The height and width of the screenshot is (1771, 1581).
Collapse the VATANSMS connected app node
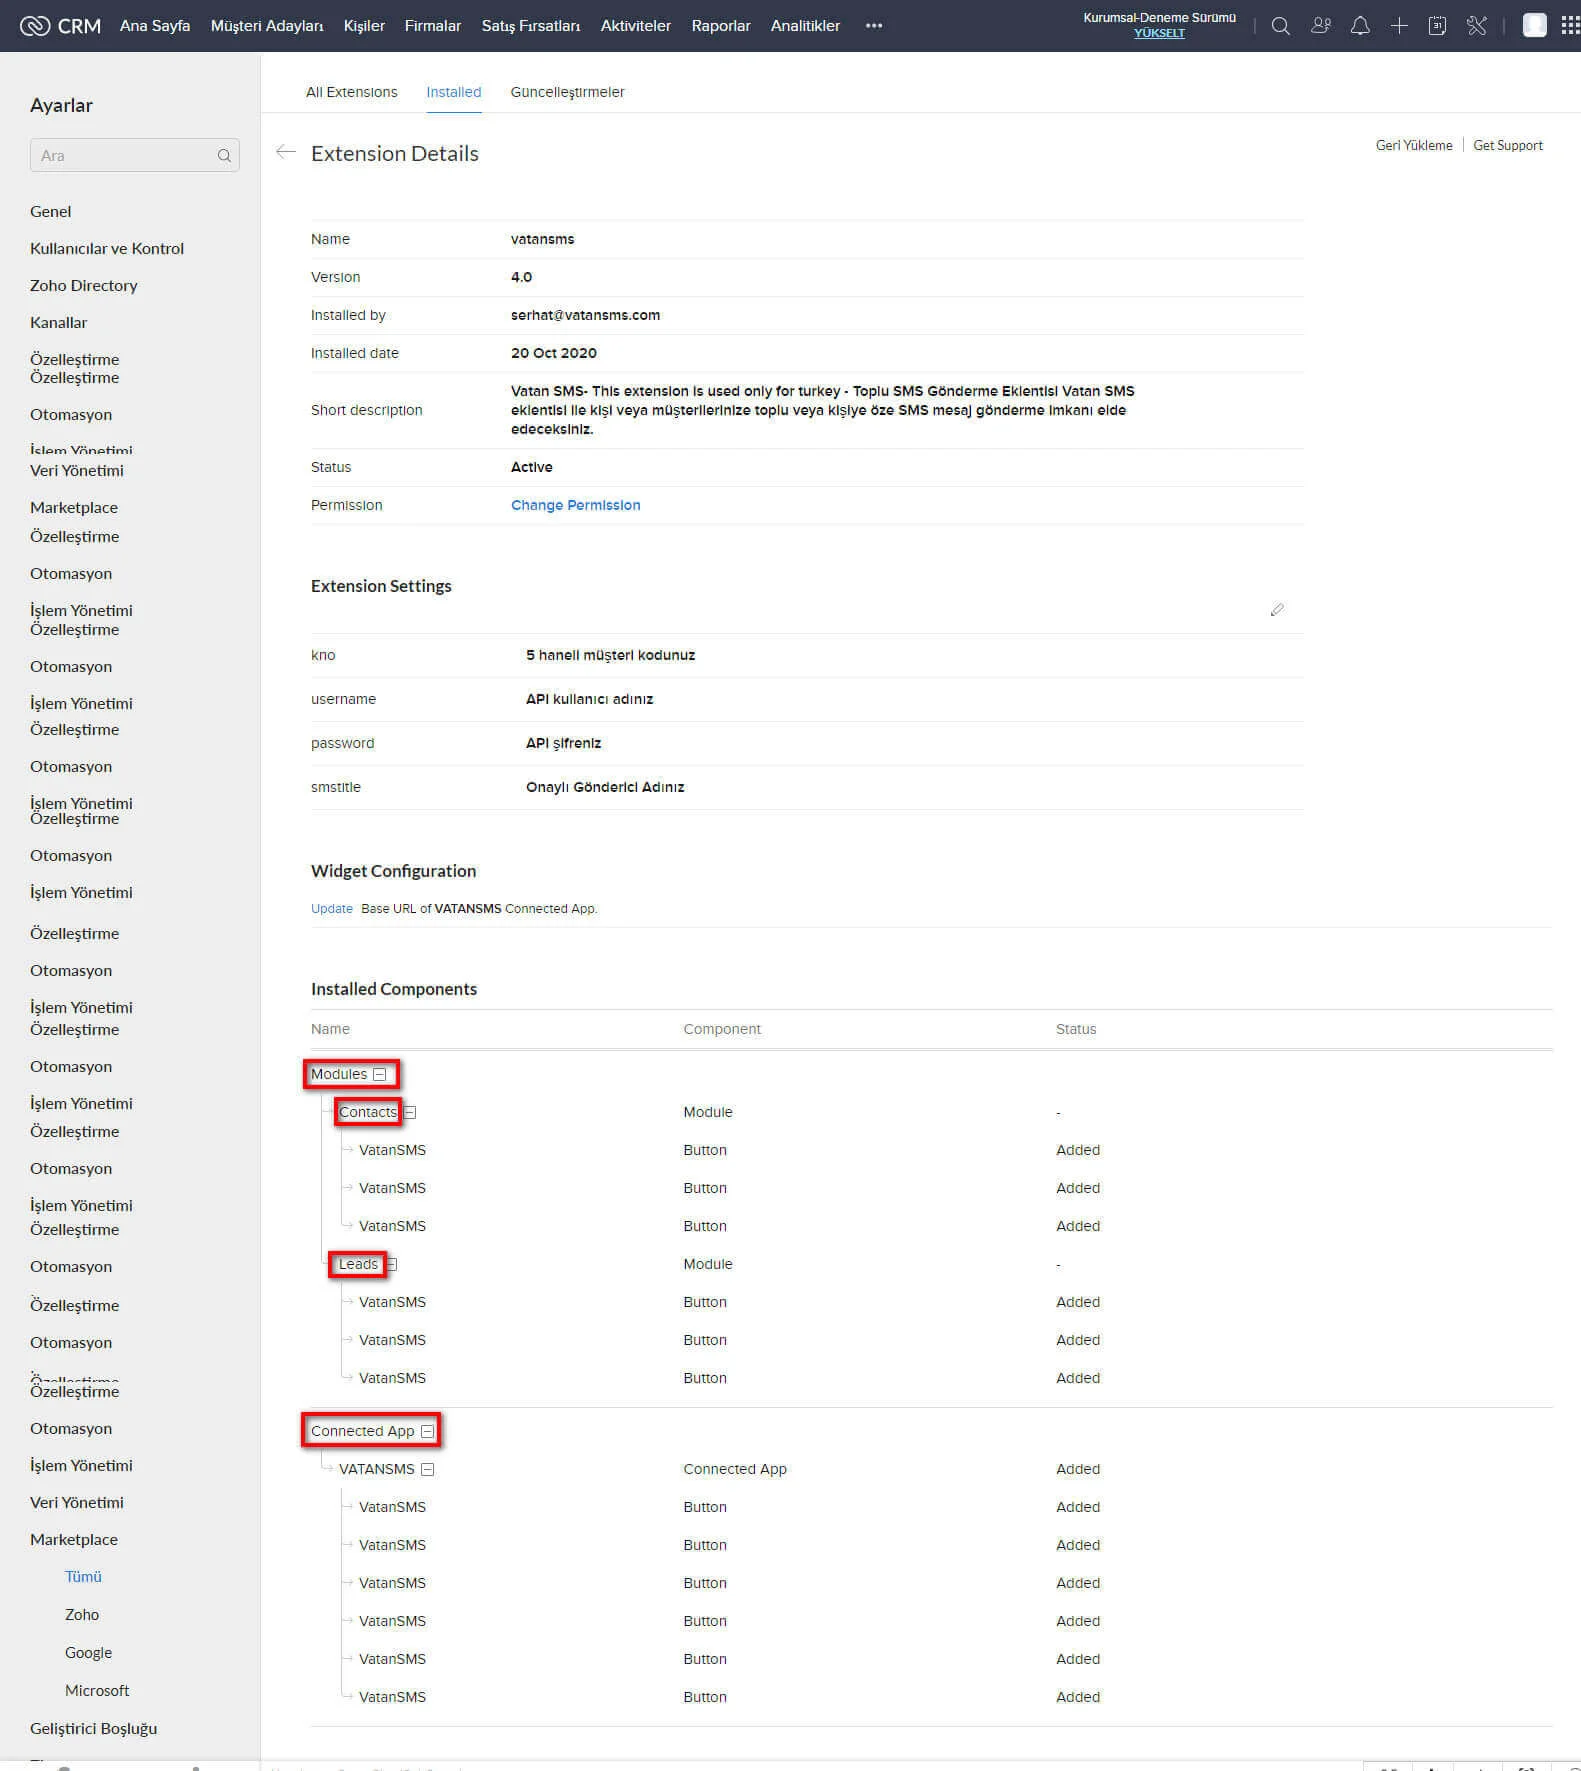tap(428, 1469)
